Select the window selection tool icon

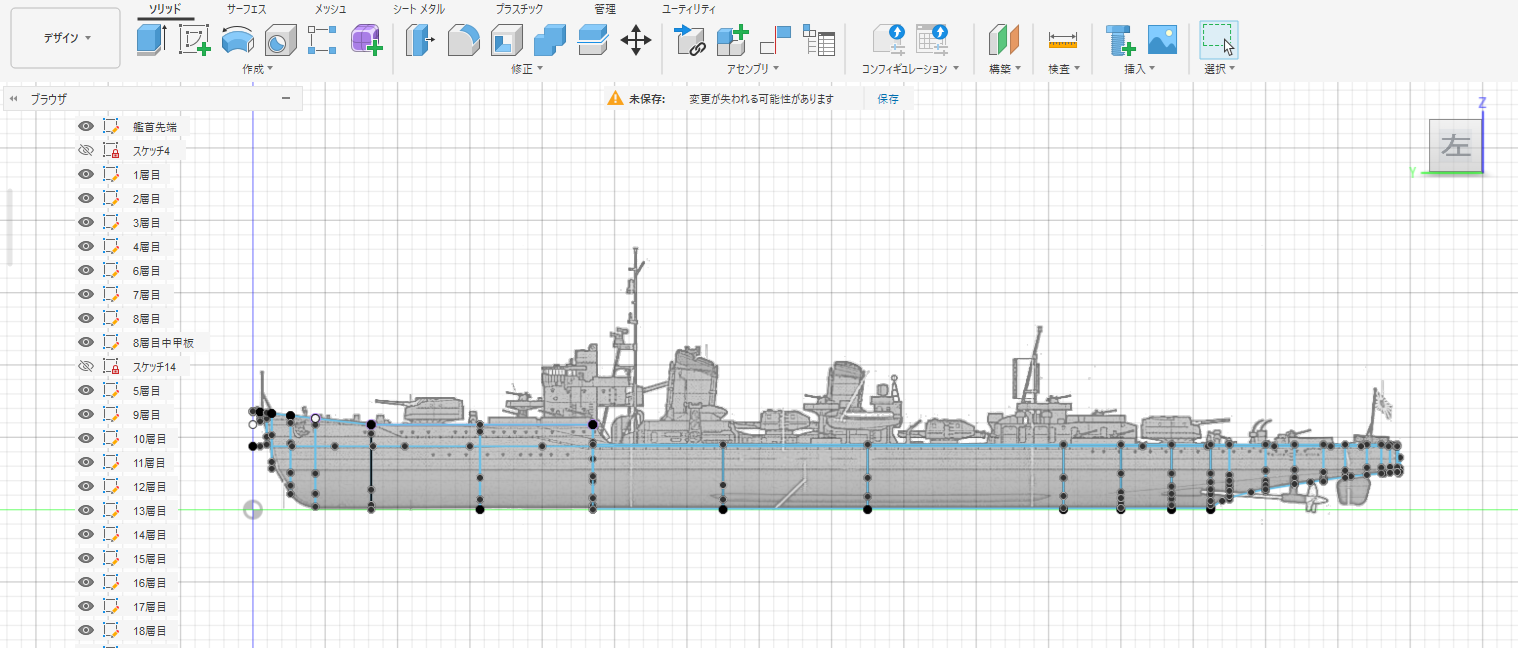tap(1218, 40)
